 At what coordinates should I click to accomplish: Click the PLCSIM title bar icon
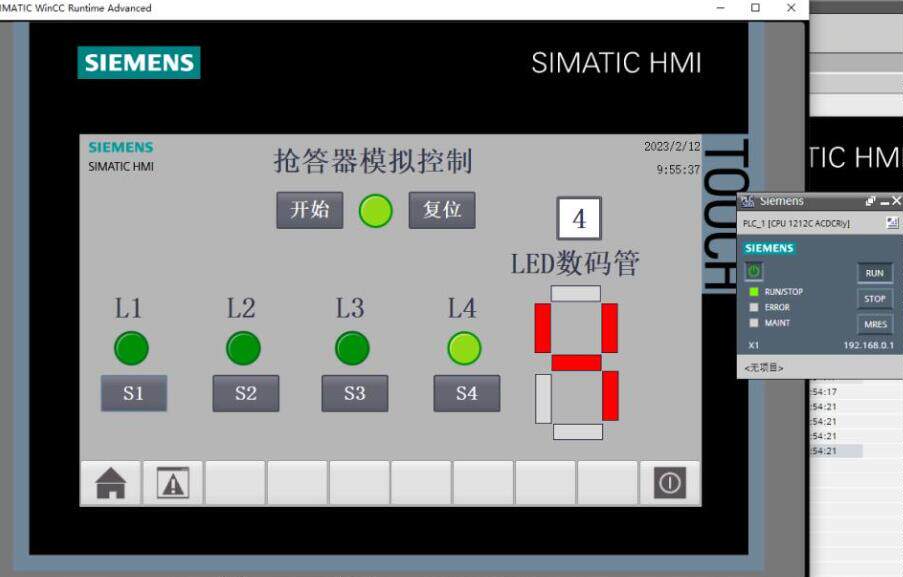coord(748,201)
